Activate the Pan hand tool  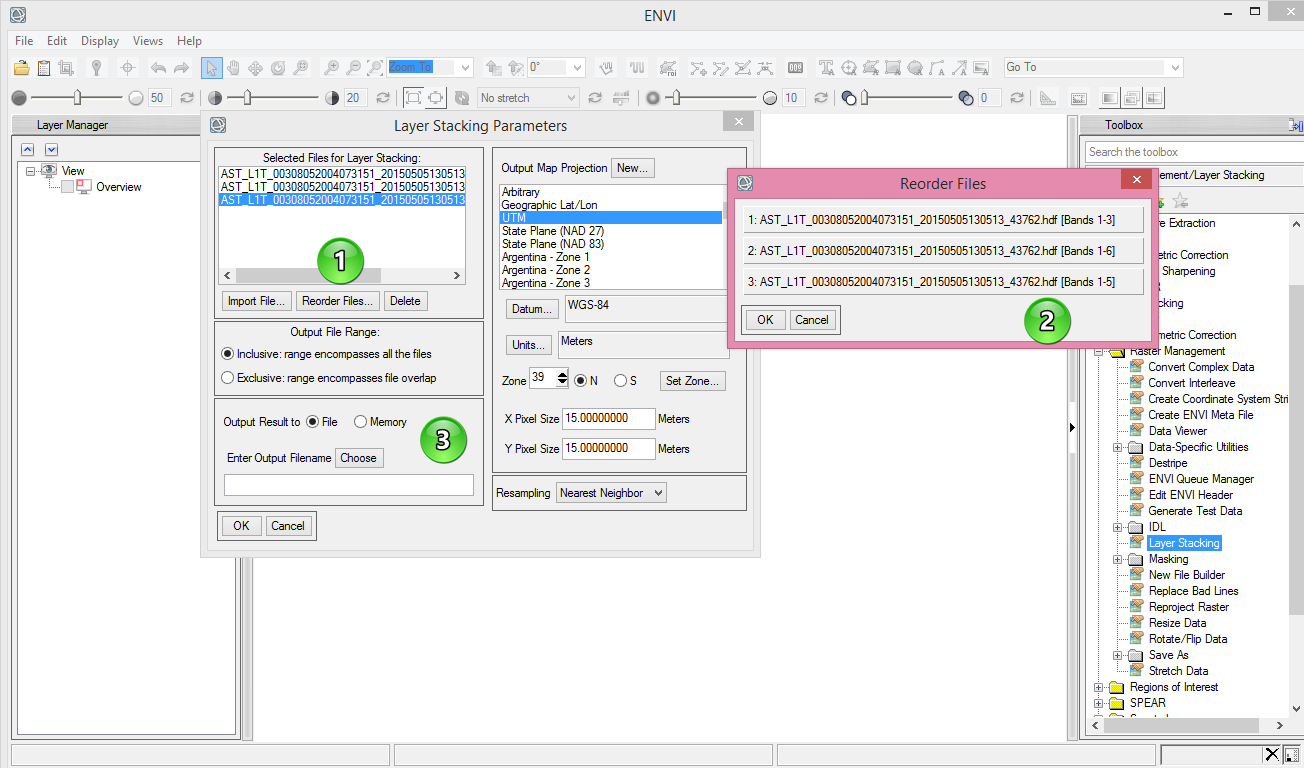[233, 67]
